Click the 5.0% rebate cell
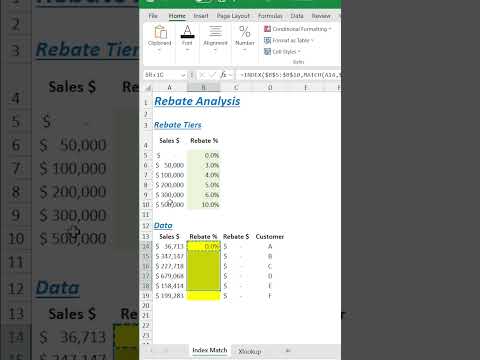480x360 pixels. coord(204,185)
